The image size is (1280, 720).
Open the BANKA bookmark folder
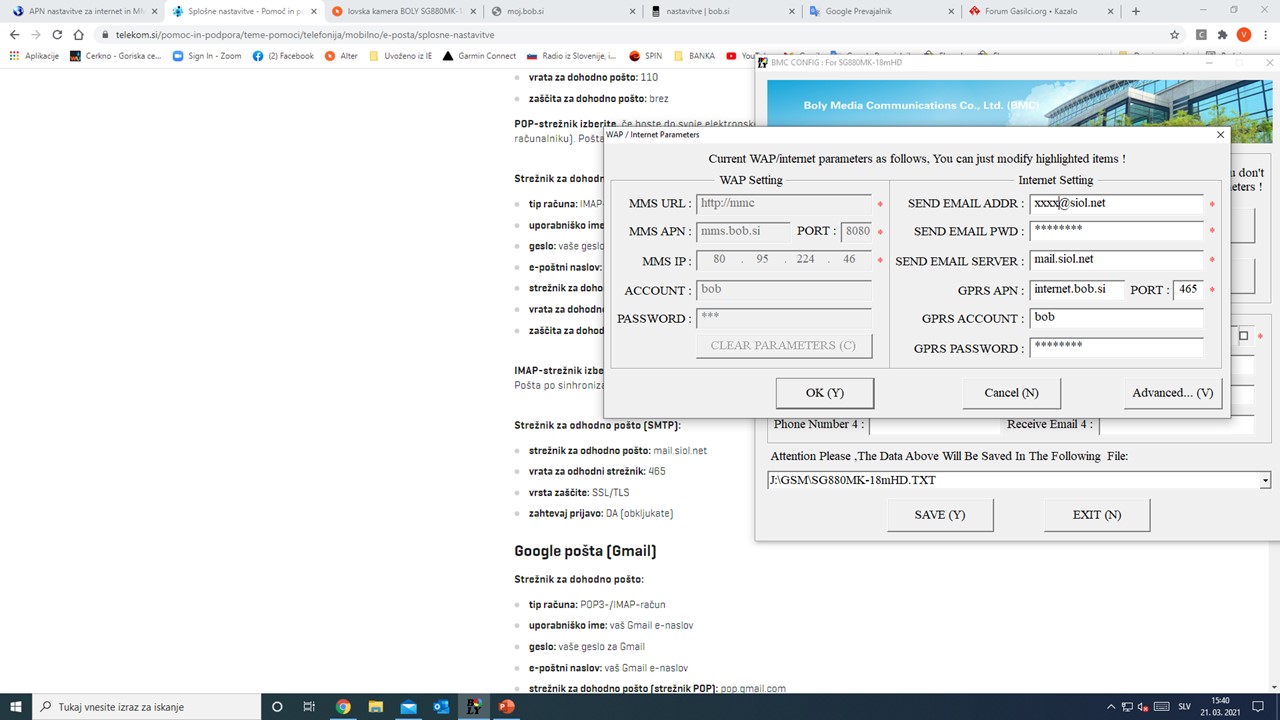(694, 56)
